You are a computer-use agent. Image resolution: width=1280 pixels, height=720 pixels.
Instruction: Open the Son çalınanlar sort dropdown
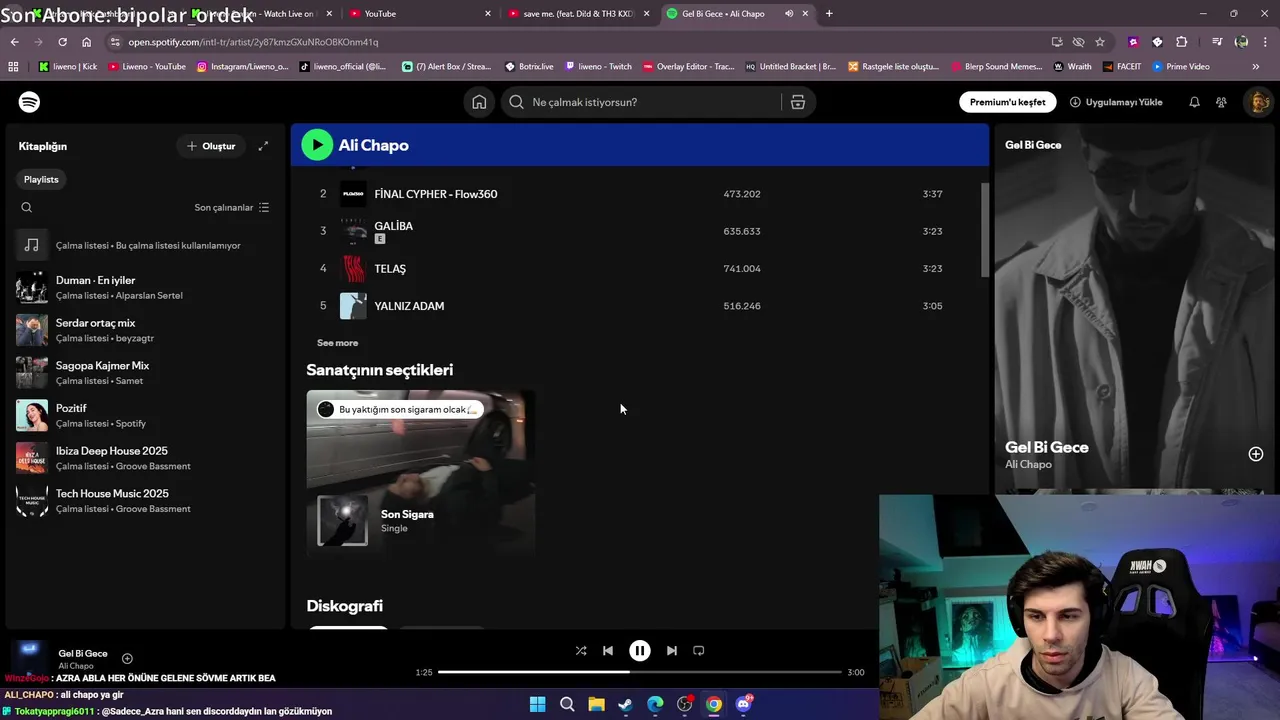click(x=232, y=207)
